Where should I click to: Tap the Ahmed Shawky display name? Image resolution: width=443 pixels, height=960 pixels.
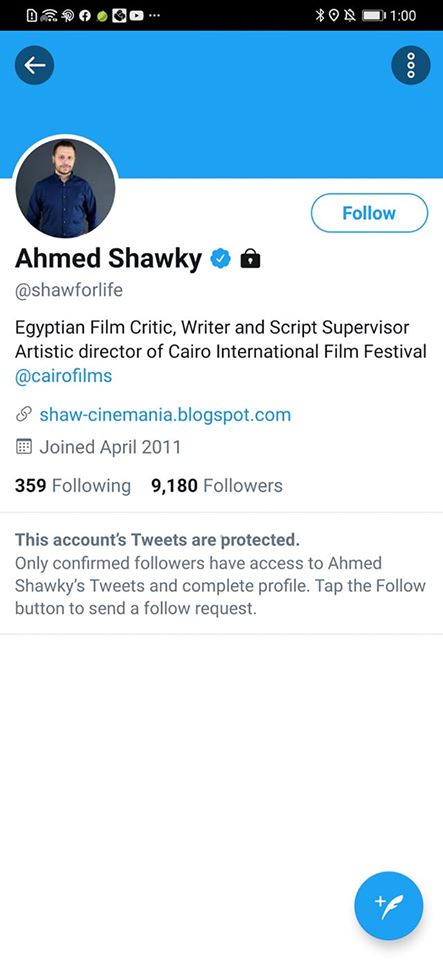coord(108,259)
